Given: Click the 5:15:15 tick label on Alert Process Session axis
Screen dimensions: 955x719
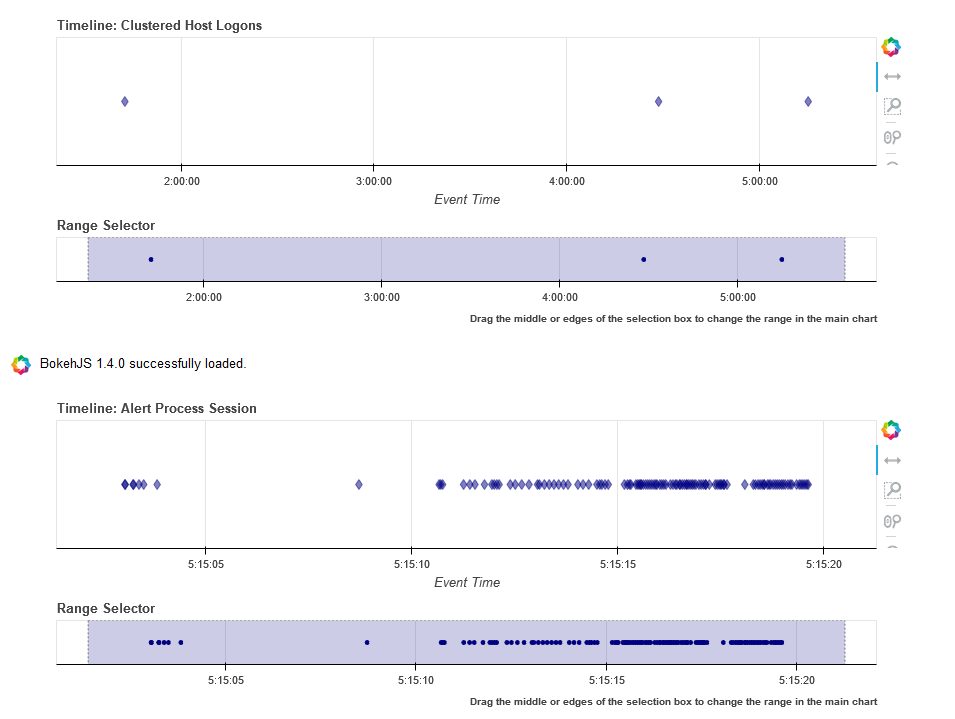Looking at the screenshot, I should pyautogui.click(x=618, y=564).
